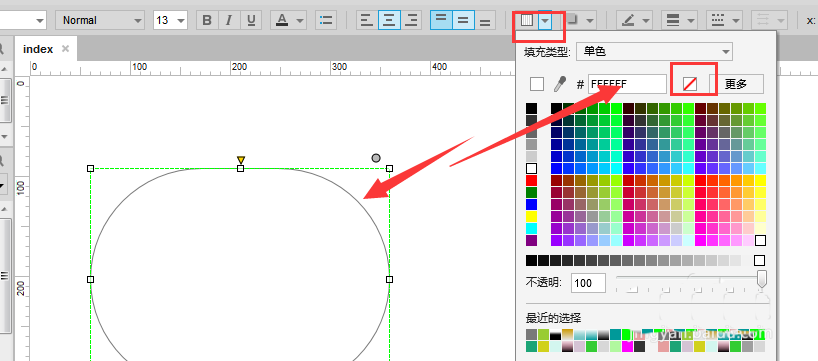The width and height of the screenshot is (818, 361).
Task: Expand the arrow style dropdown arrow
Action: pyautogui.click(x=781, y=20)
